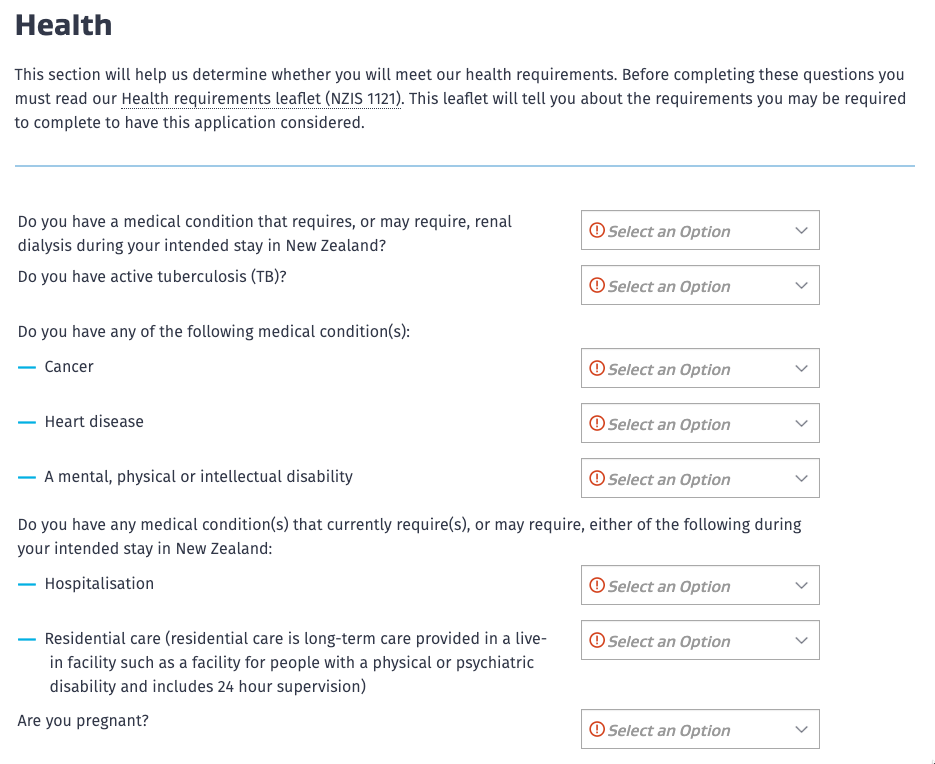Expand the Cancer dropdown arrow

click(801, 369)
